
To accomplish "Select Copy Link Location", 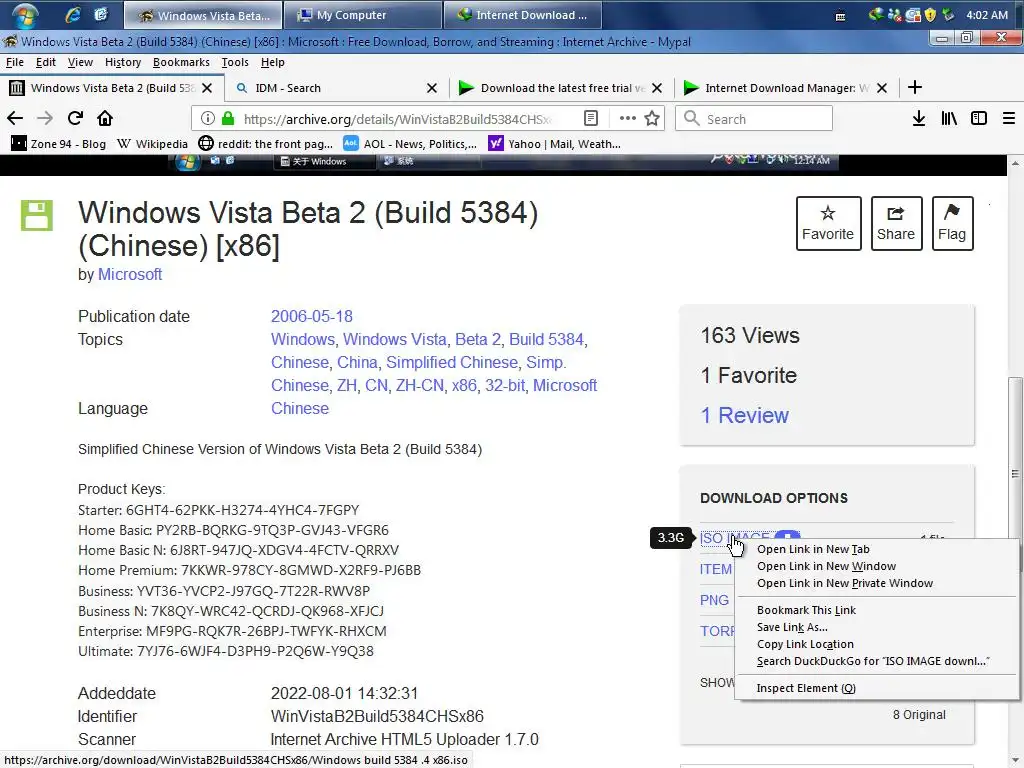I will 876,644.
